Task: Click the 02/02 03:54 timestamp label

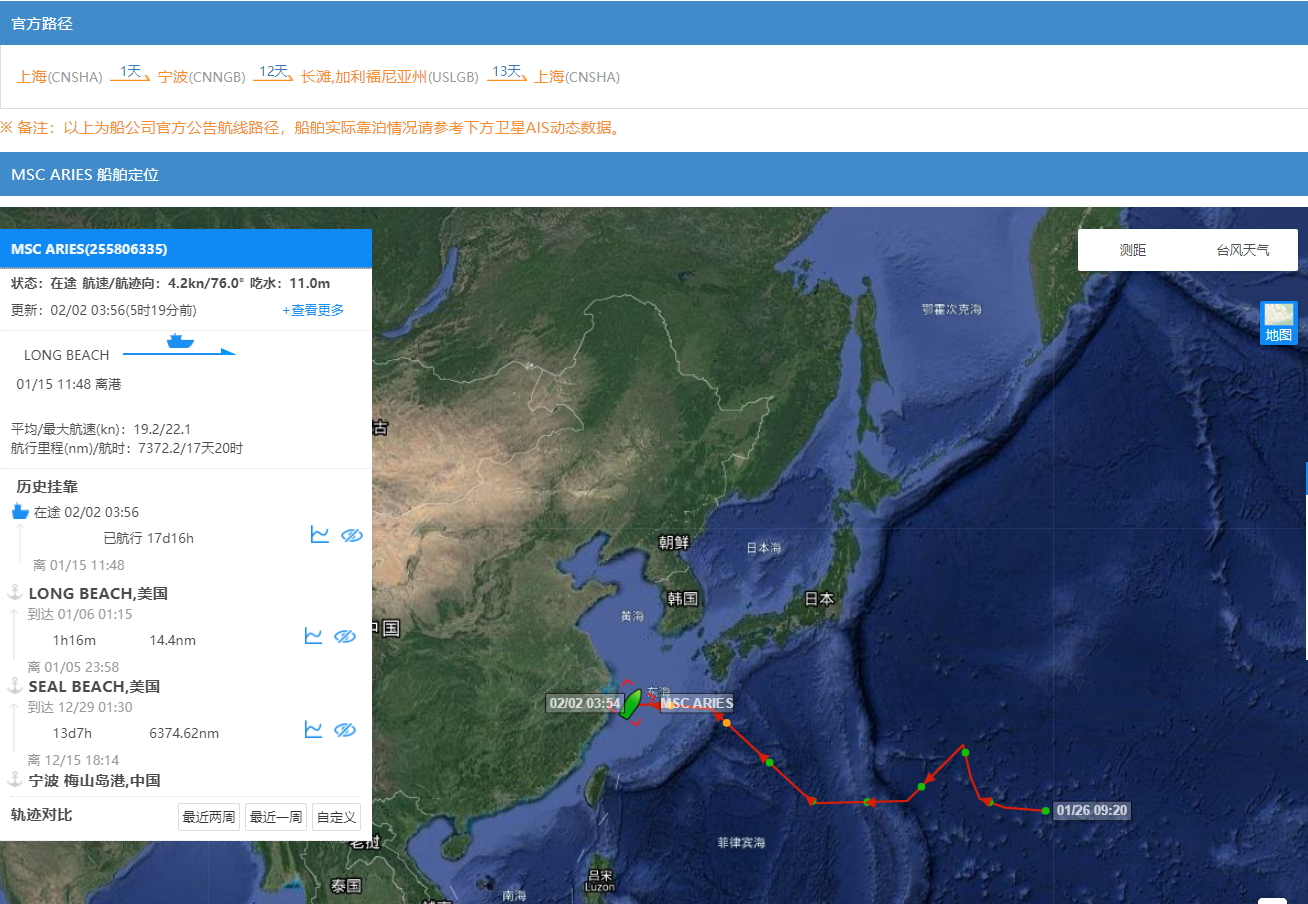Action: click(x=584, y=703)
